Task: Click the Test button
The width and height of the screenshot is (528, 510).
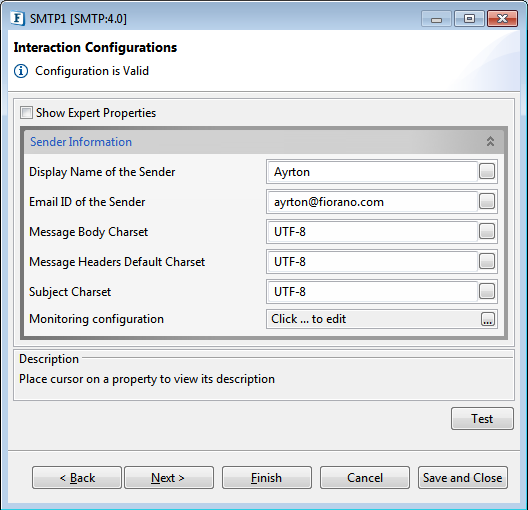Action: click(482, 418)
